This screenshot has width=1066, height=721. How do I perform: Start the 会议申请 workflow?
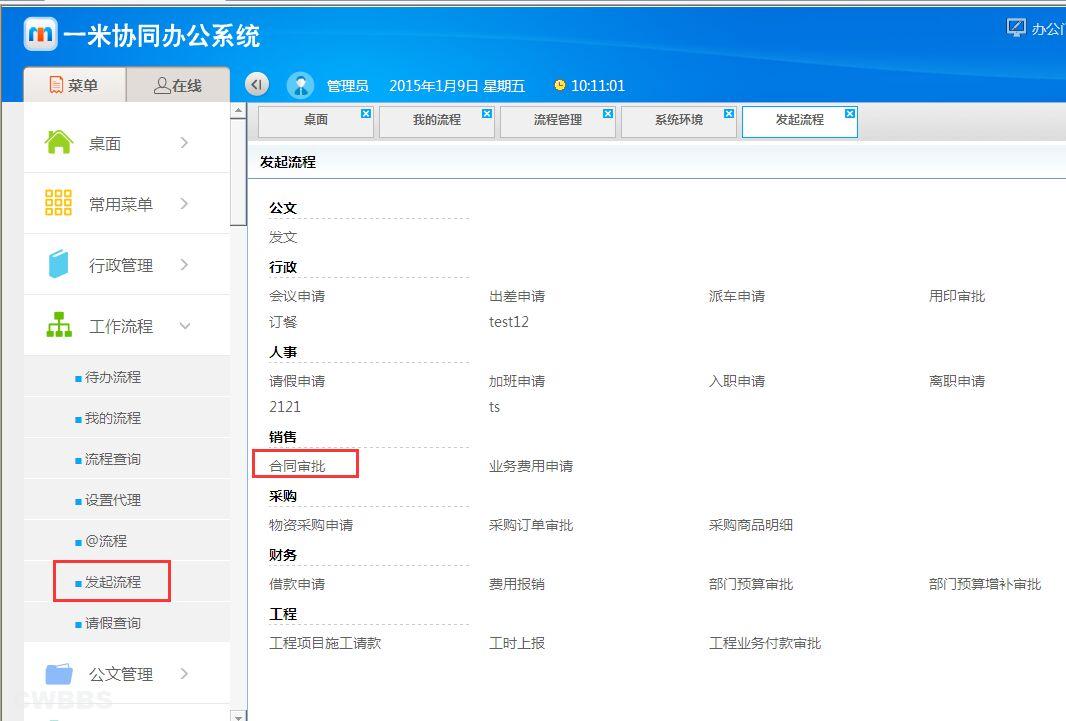(x=297, y=296)
